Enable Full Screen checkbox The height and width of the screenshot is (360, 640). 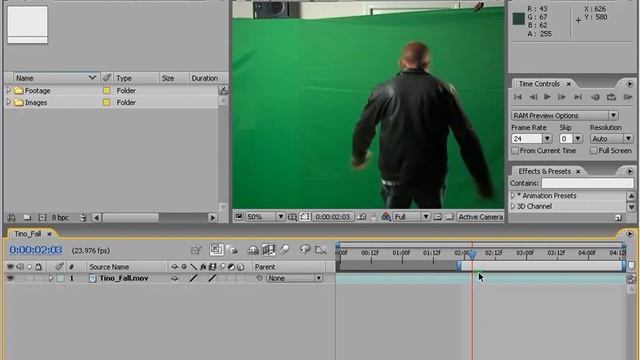coord(594,151)
